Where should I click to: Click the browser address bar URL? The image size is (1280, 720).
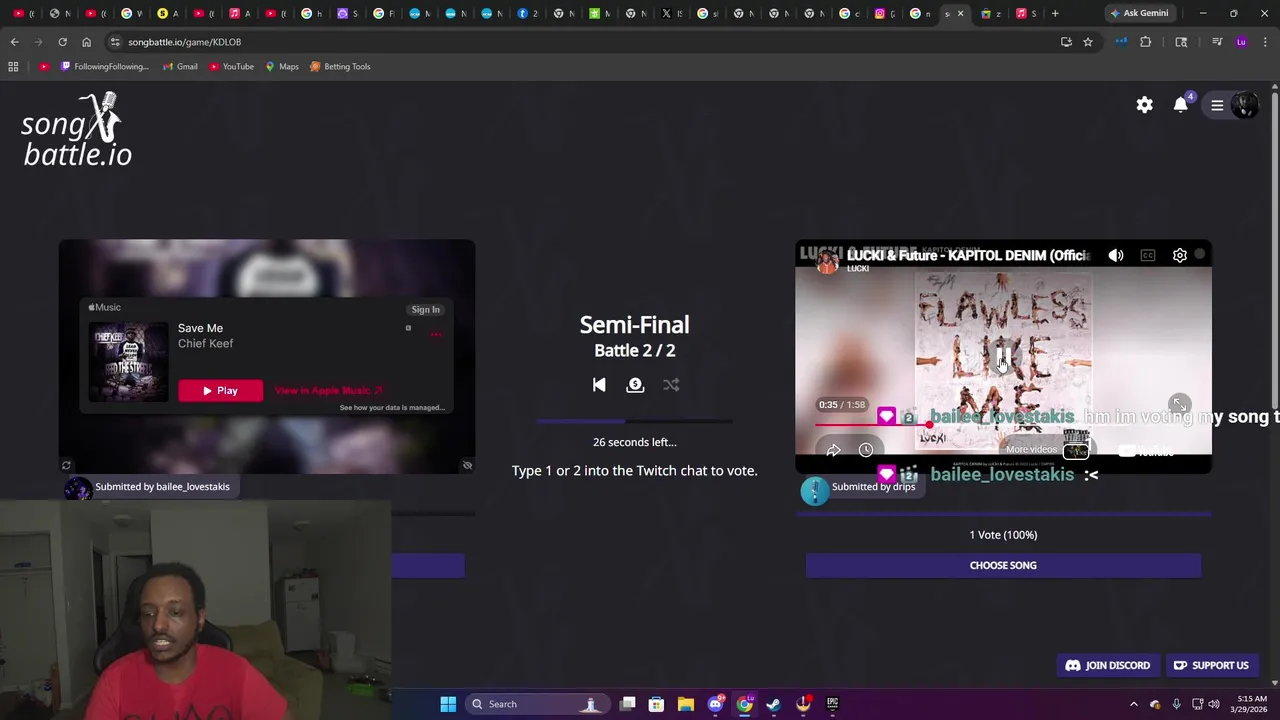click(x=185, y=42)
